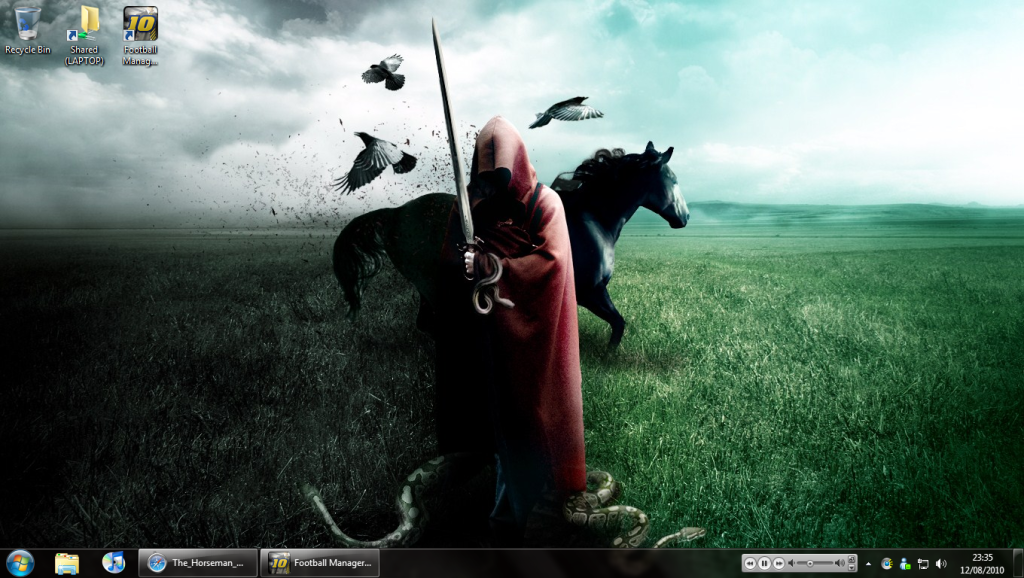Open the clock showing 23:35
1024x578 pixels.
982,564
